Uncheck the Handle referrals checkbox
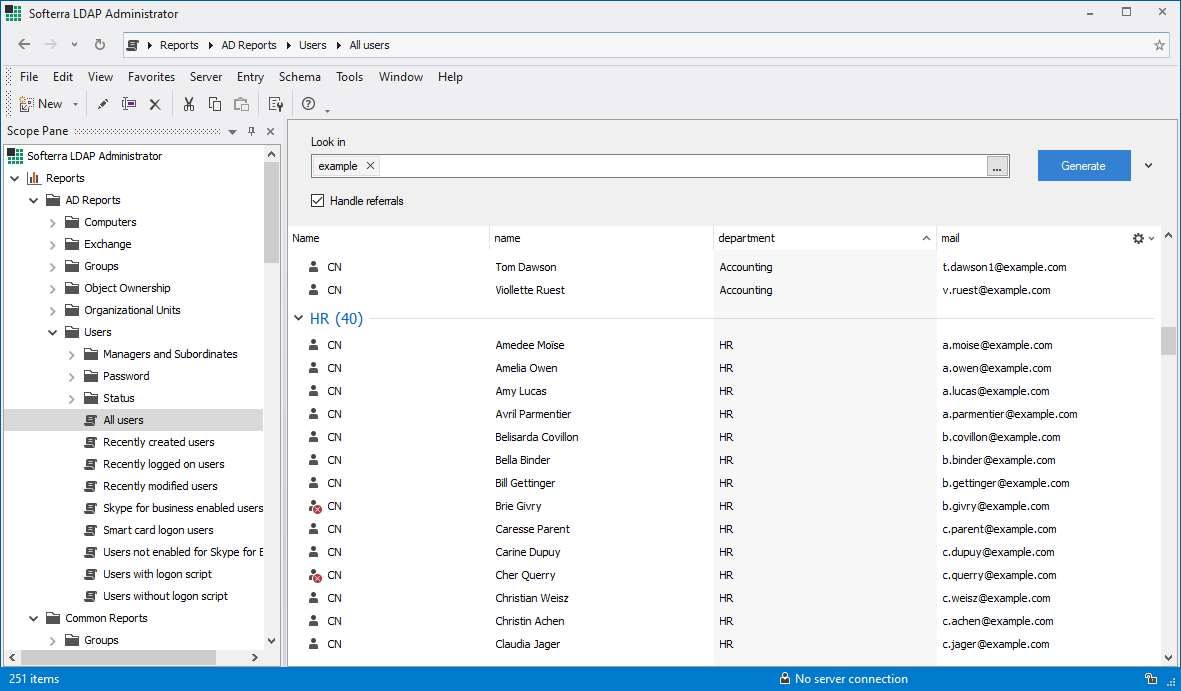Viewport: 1181px width, 691px height. (318, 201)
